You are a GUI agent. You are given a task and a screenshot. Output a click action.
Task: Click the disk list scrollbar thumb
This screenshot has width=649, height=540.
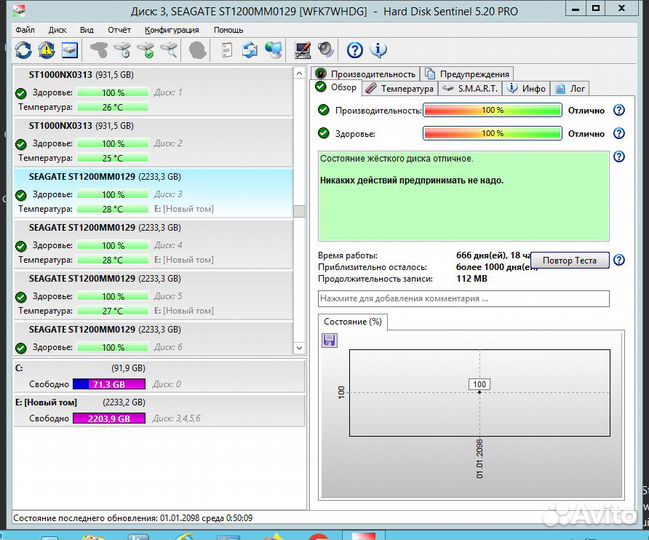(299, 211)
